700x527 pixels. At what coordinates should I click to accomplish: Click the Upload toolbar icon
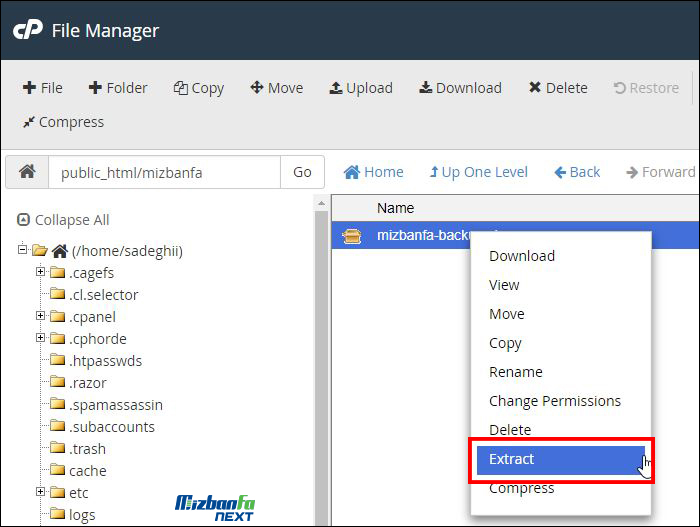tap(336, 88)
